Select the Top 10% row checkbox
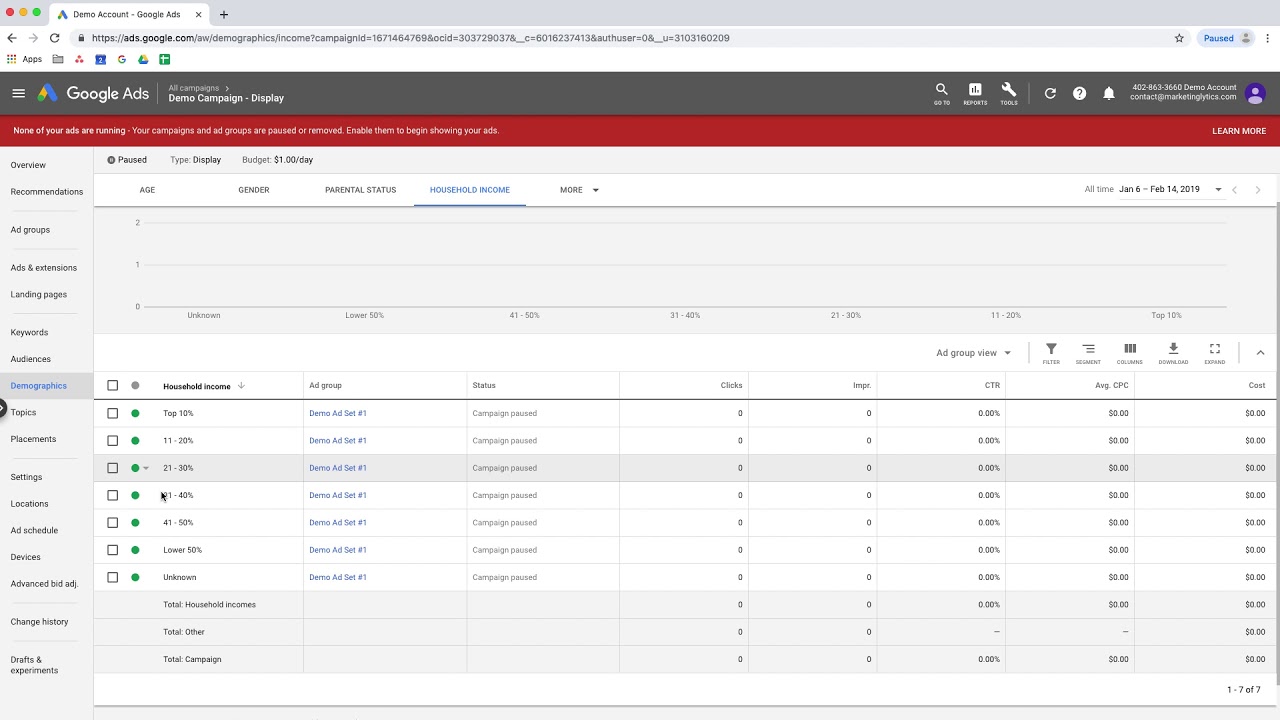The height and width of the screenshot is (720, 1280). (x=112, y=413)
